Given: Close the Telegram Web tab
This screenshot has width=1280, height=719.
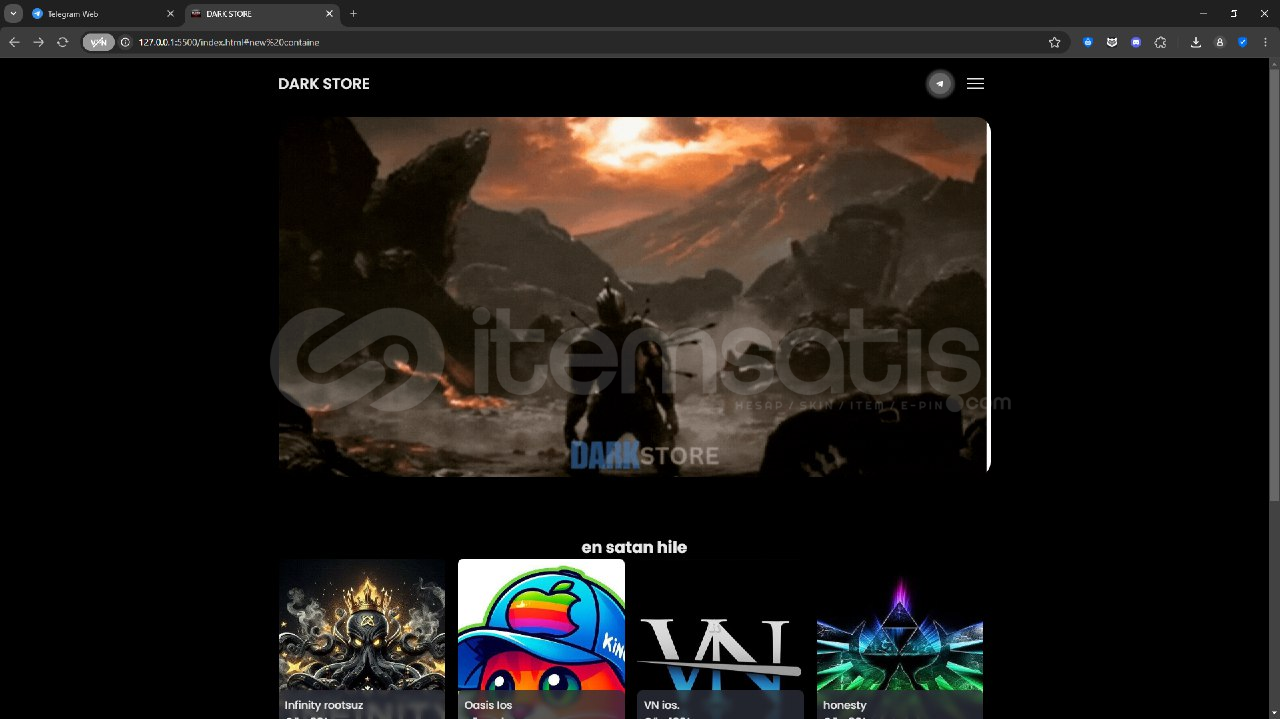Looking at the screenshot, I should tap(170, 14).
